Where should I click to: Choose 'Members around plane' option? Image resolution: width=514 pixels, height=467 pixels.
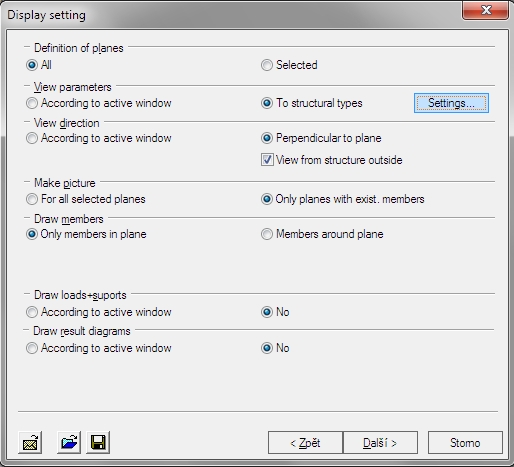(x=322, y=234)
